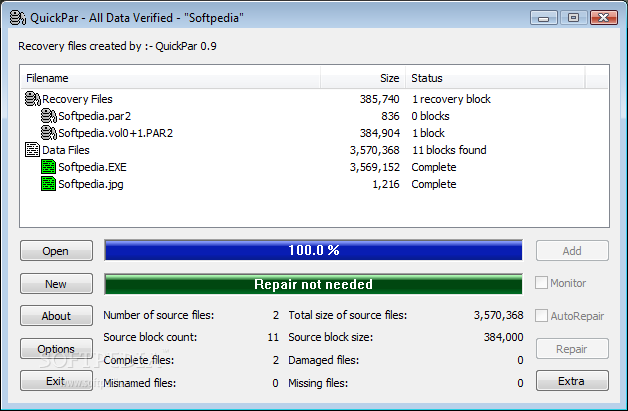Click the 'Damaged files:' label
Image resolution: width=628 pixels, height=411 pixels.
click(x=324, y=360)
